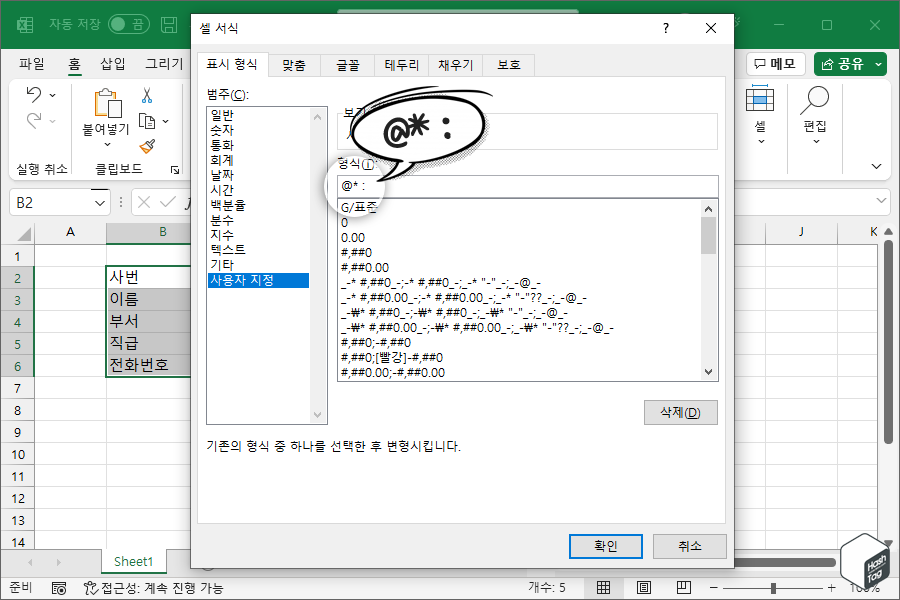Switch to the 테두리 dialog tab
The height and width of the screenshot is (600, 900).
point(401,64)
